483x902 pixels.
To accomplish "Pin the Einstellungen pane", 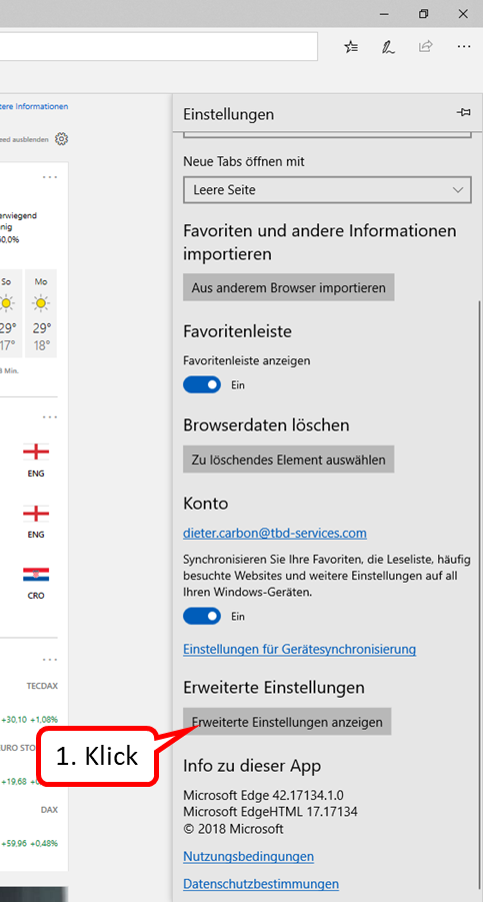I will [463, 113].
